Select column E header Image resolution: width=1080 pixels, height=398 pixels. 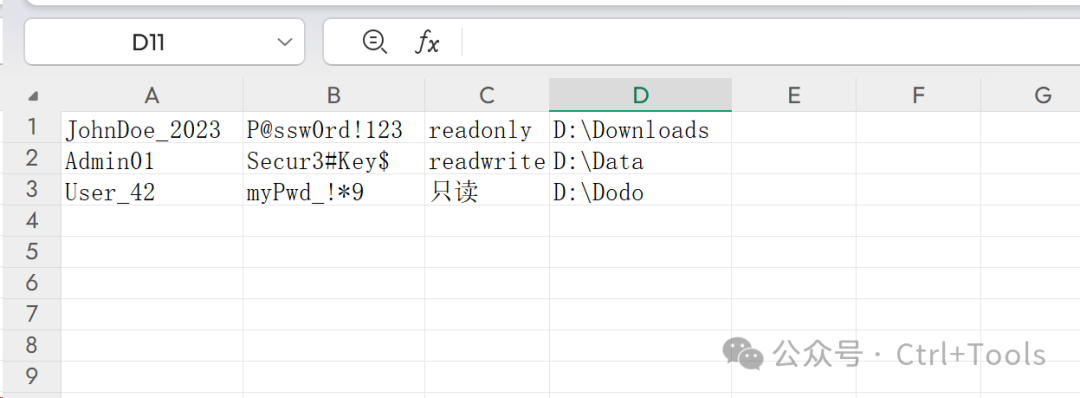(793, 95)
